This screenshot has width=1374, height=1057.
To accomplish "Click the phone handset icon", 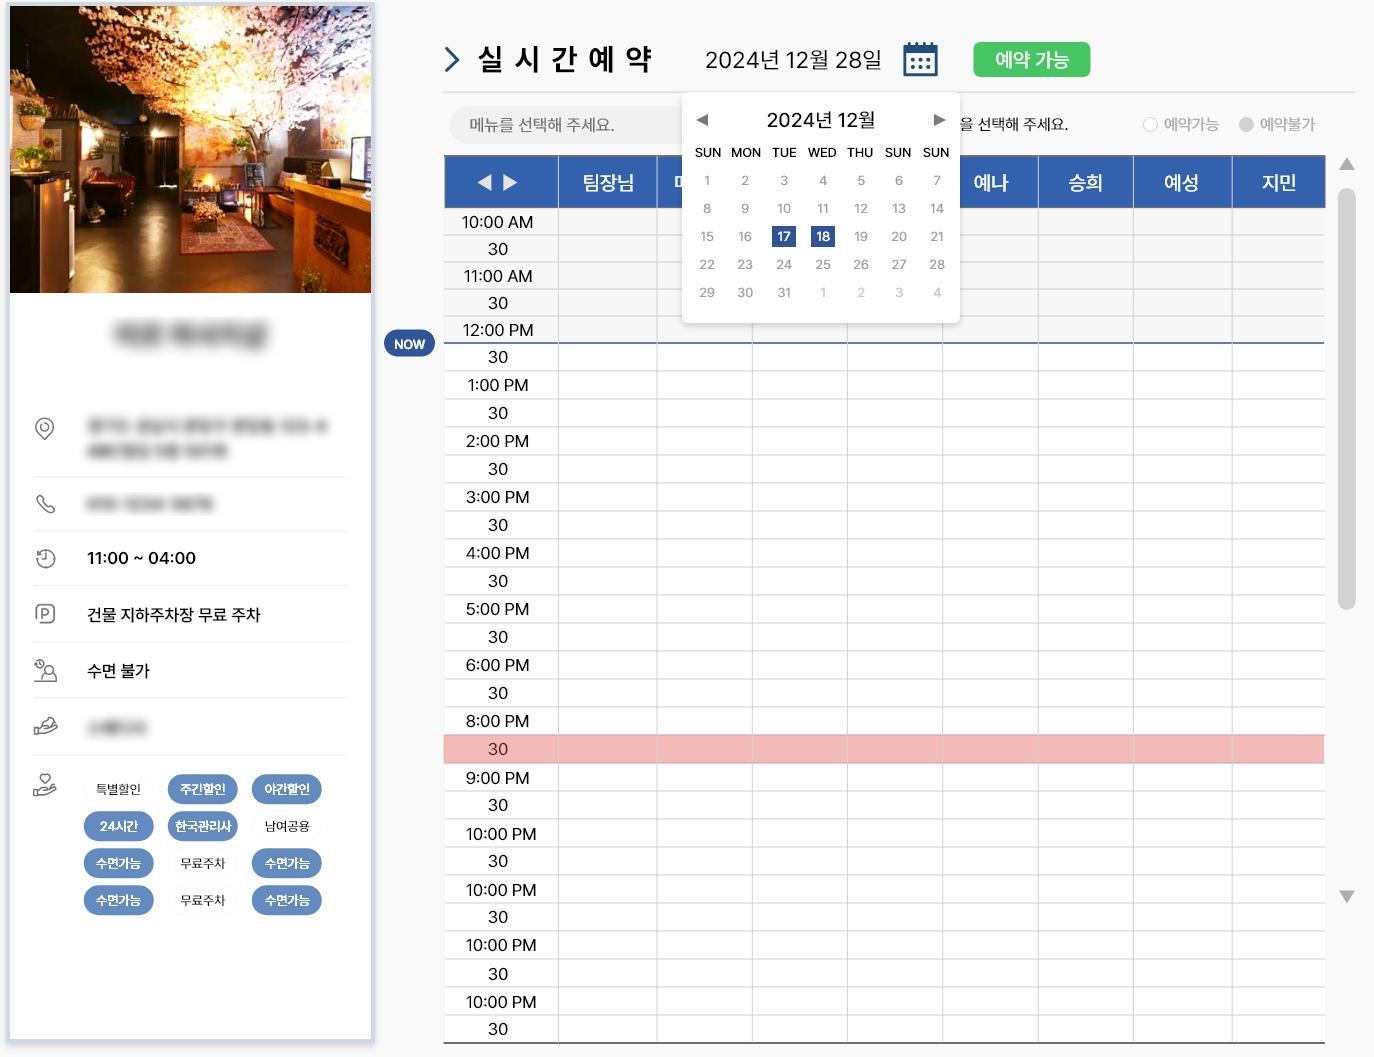I will pos(45,504).
